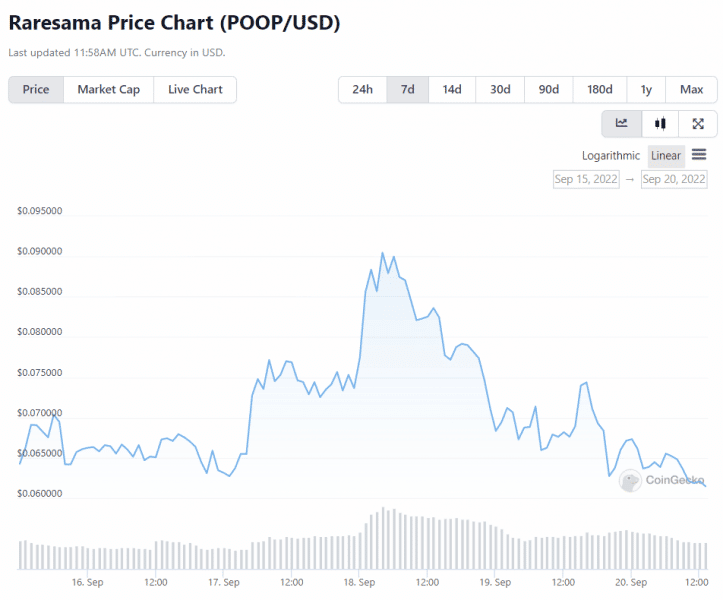Select the 24h time range
Image resolution: width=723 pixels, height=600 pixels.
pyautogui.click(x=362, y=89)
